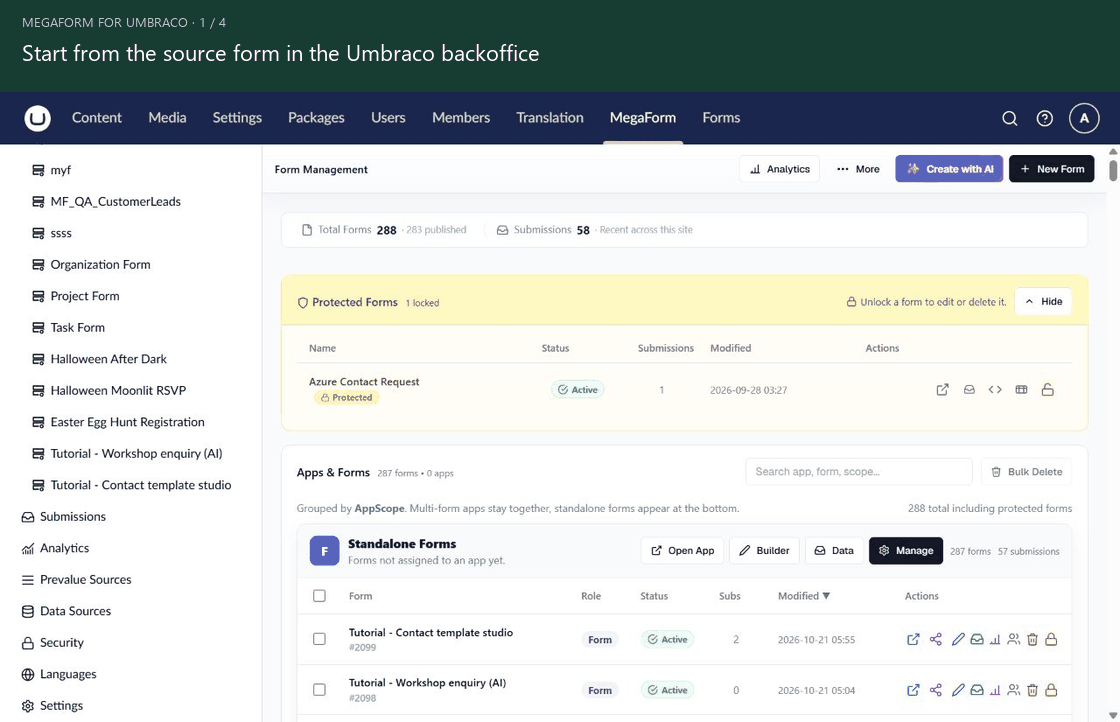Click the Data button
This screenshot has width=1120, height=722.
(834, 551)
